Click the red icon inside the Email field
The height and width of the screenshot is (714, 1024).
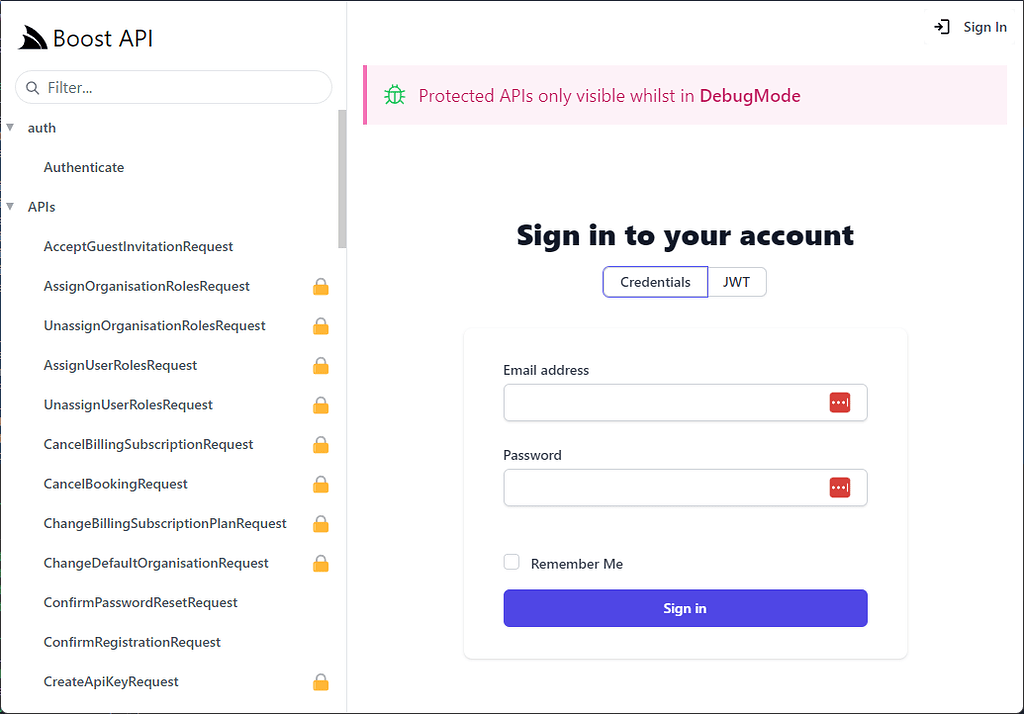[839, 402]
